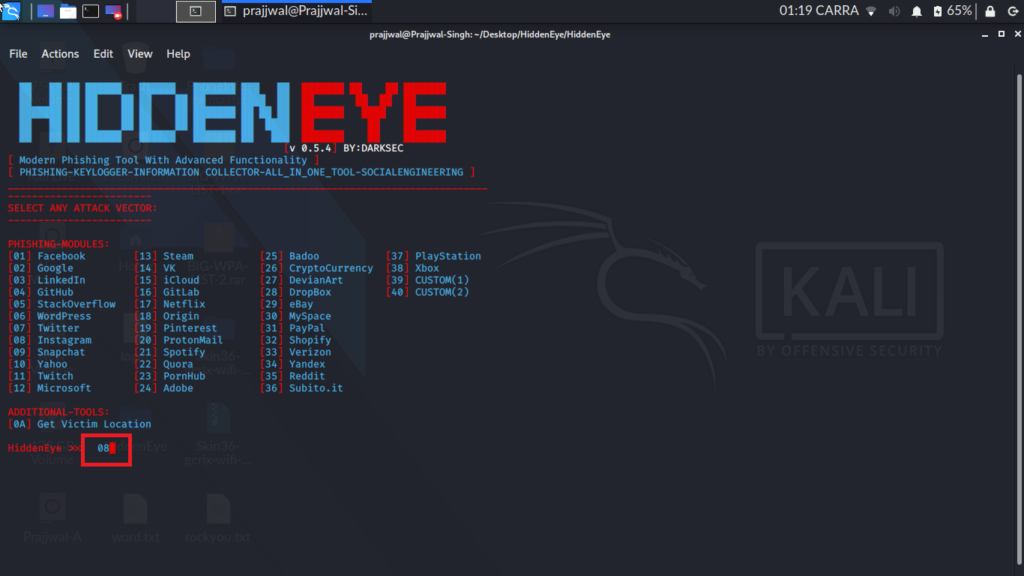This screenshot has height=576, width=1024.
Task: Open the notifications bell icon
Action: point(917,11)
